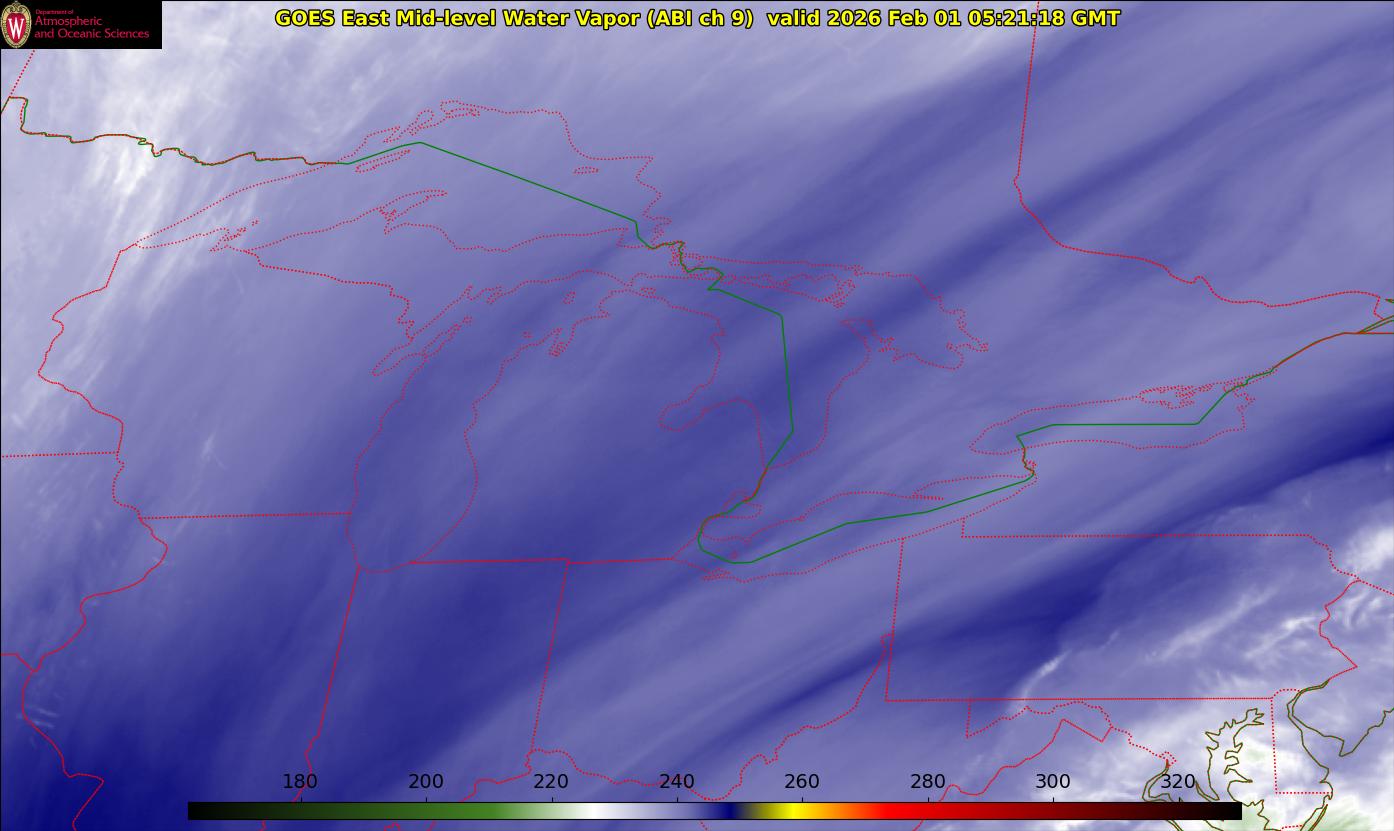This screenshot has width=1394, height=831.
Task: Click the Atmospheric and Oceanic Sciences text
Action: coord(91,27)
